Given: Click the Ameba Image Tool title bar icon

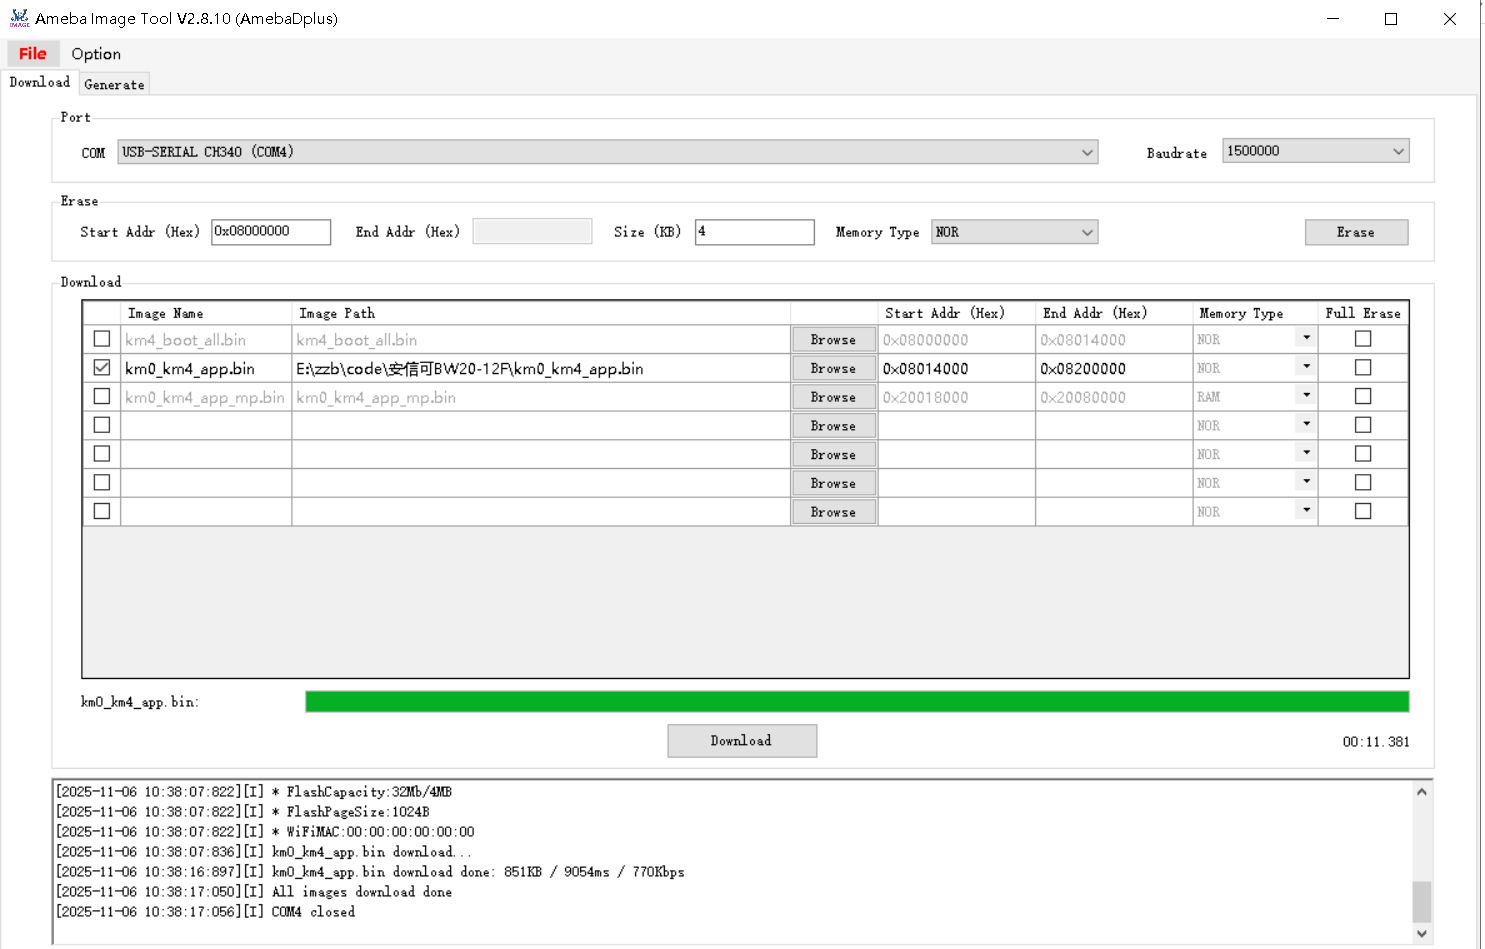Looking at the screenshot, I should (x=19, y=18).
